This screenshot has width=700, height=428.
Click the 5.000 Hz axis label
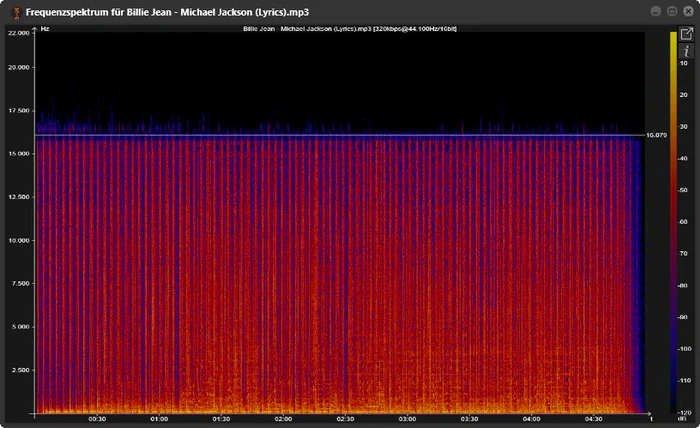pos(20,327)
